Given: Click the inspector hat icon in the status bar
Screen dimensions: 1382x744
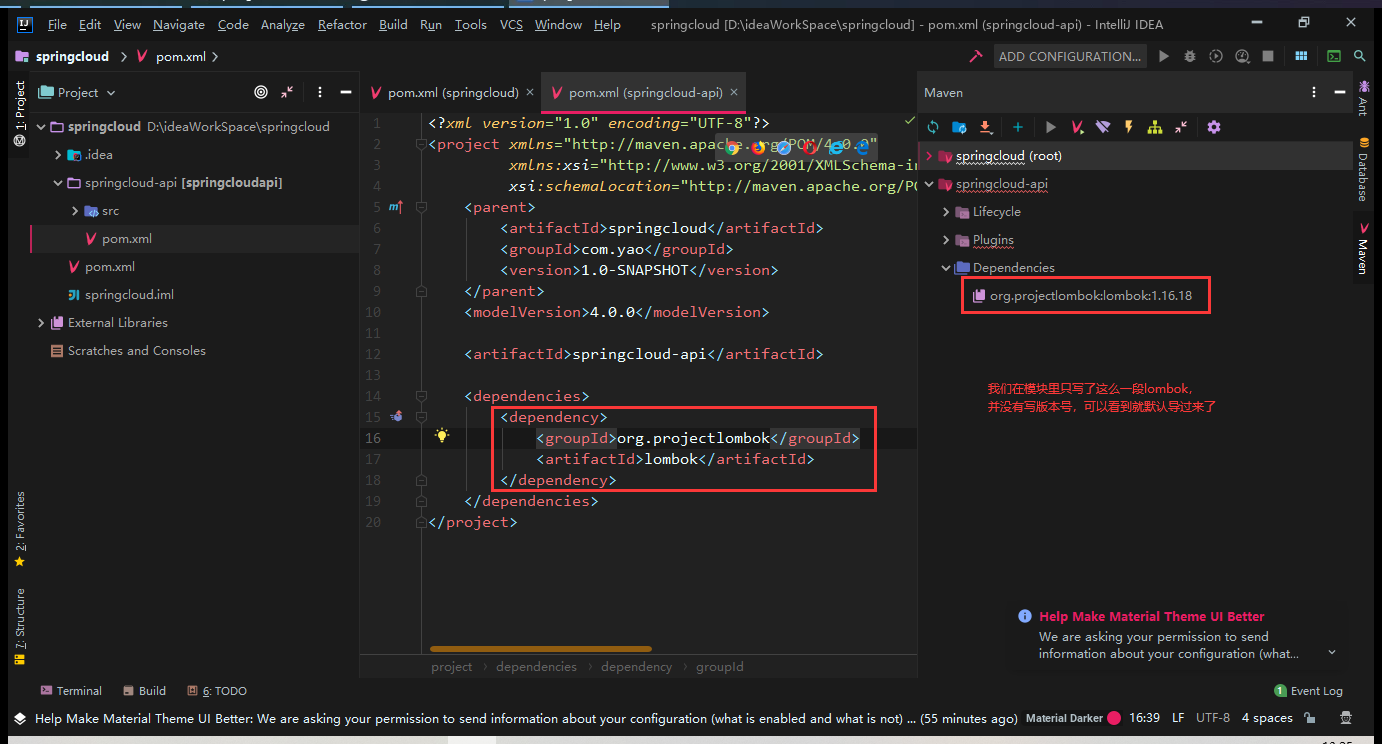Looking at the screenshot, I should [x=1346, y=718].
